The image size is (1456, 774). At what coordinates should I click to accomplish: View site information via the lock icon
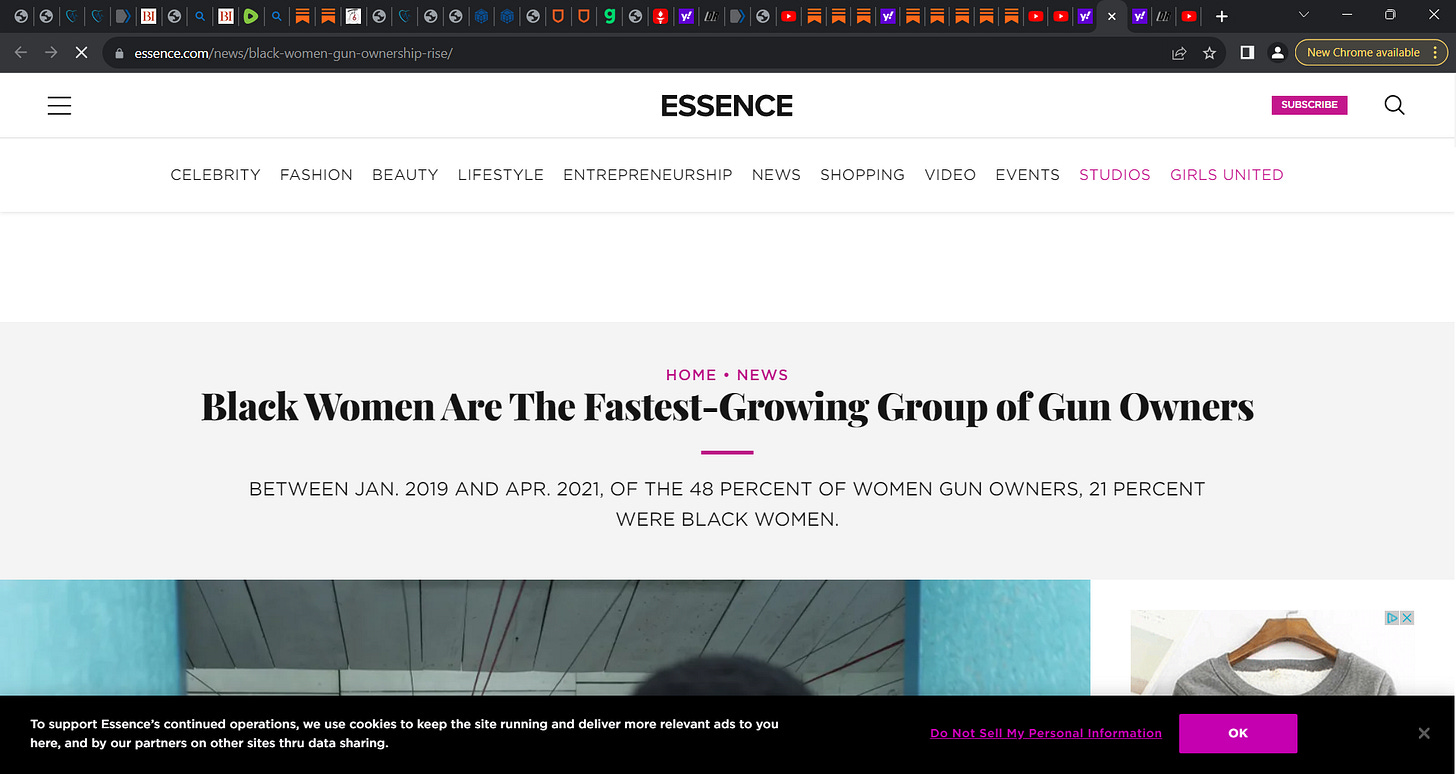tap(119, 52)
